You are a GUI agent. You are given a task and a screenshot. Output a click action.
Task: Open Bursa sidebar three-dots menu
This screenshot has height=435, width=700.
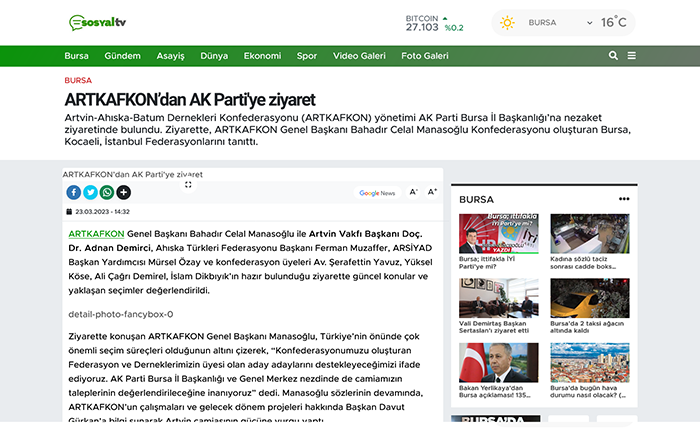(624, 199)
